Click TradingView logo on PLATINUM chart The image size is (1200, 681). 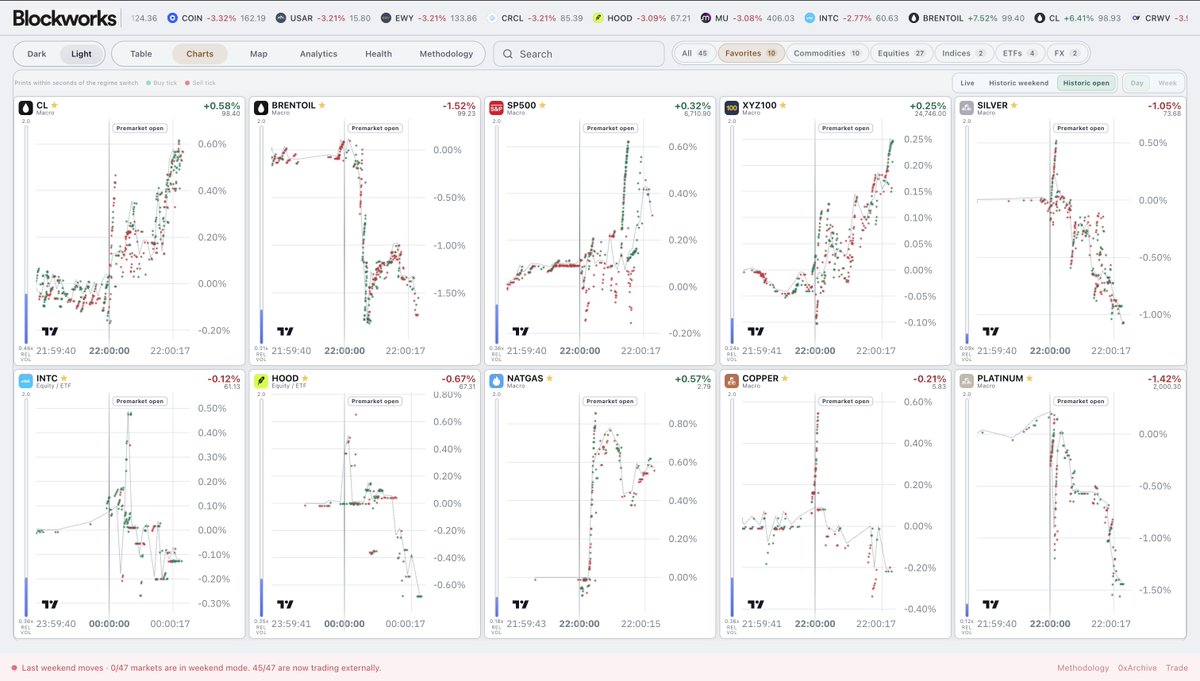pyautogui.click(x=991, y=604)
